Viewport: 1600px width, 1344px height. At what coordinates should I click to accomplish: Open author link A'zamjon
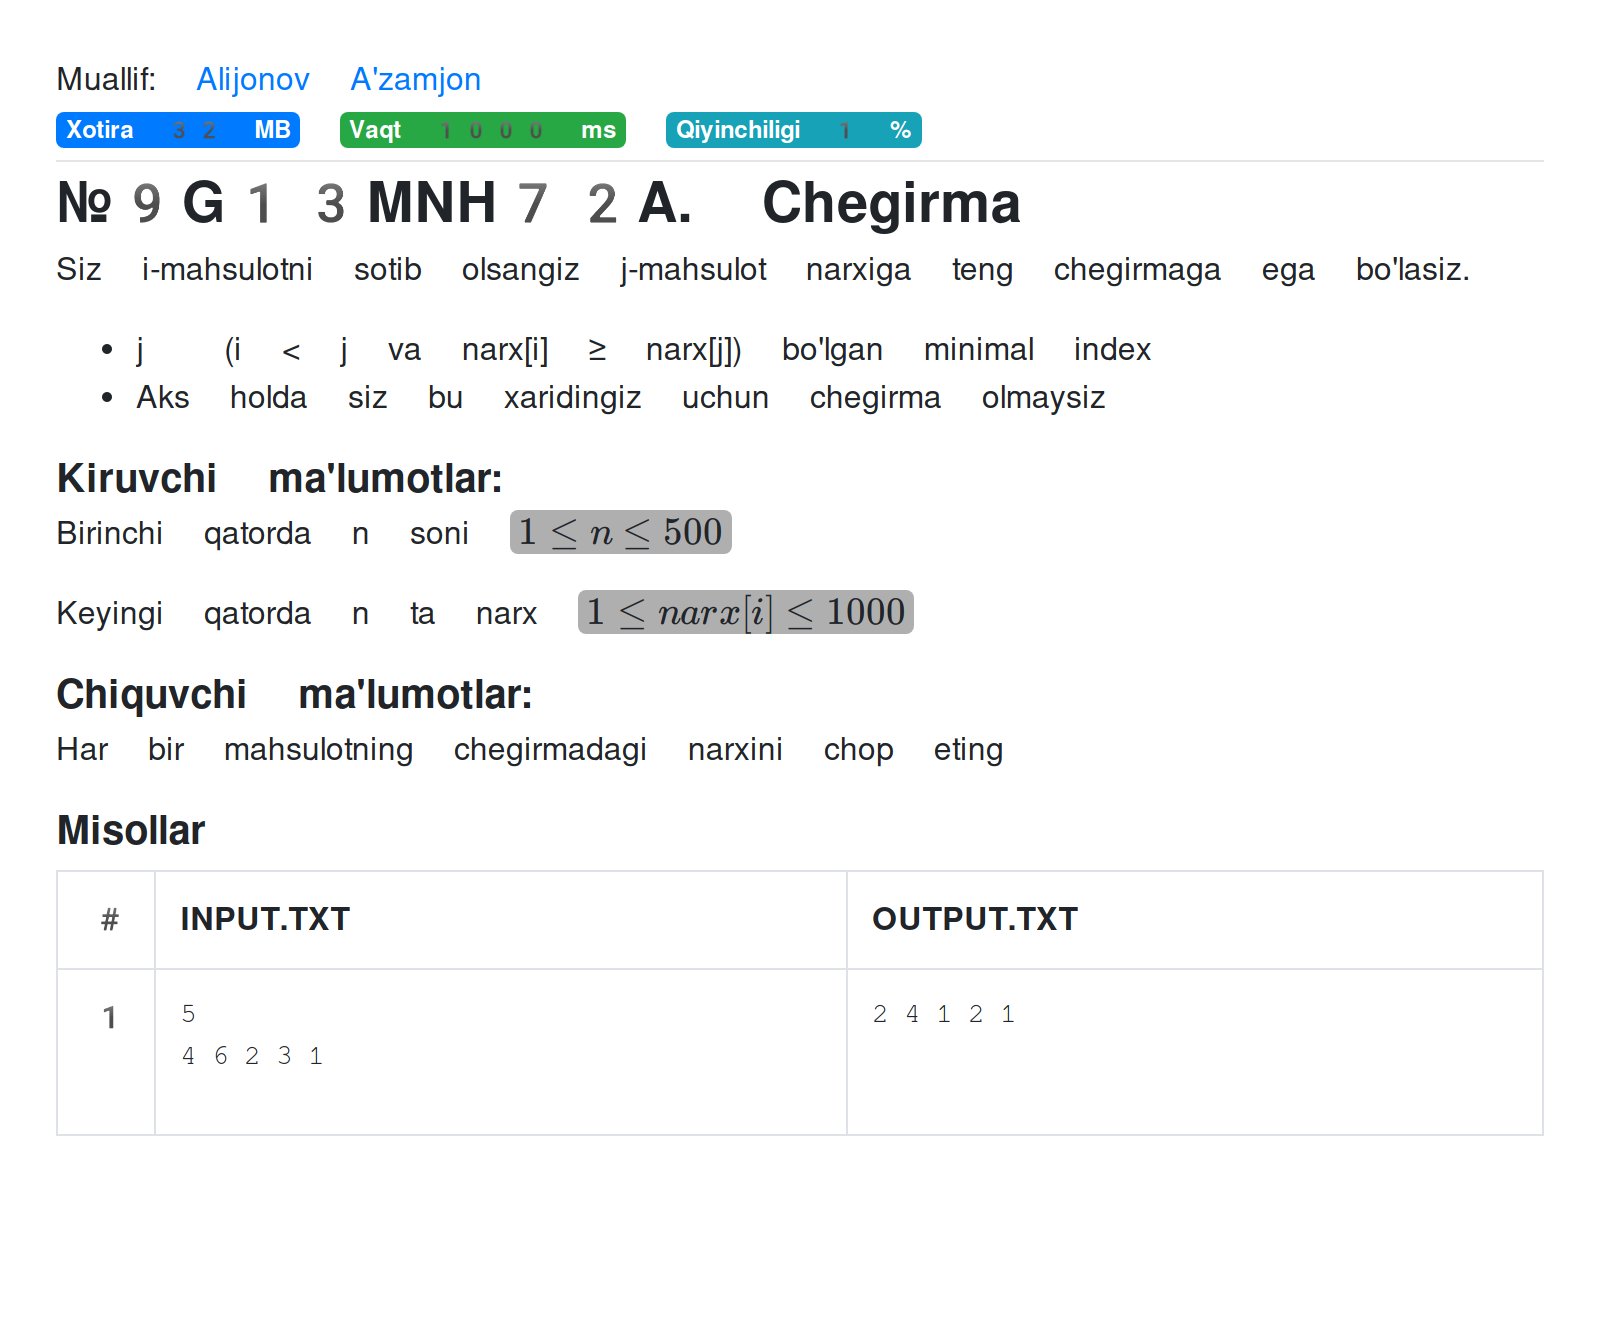pos(415,79)
